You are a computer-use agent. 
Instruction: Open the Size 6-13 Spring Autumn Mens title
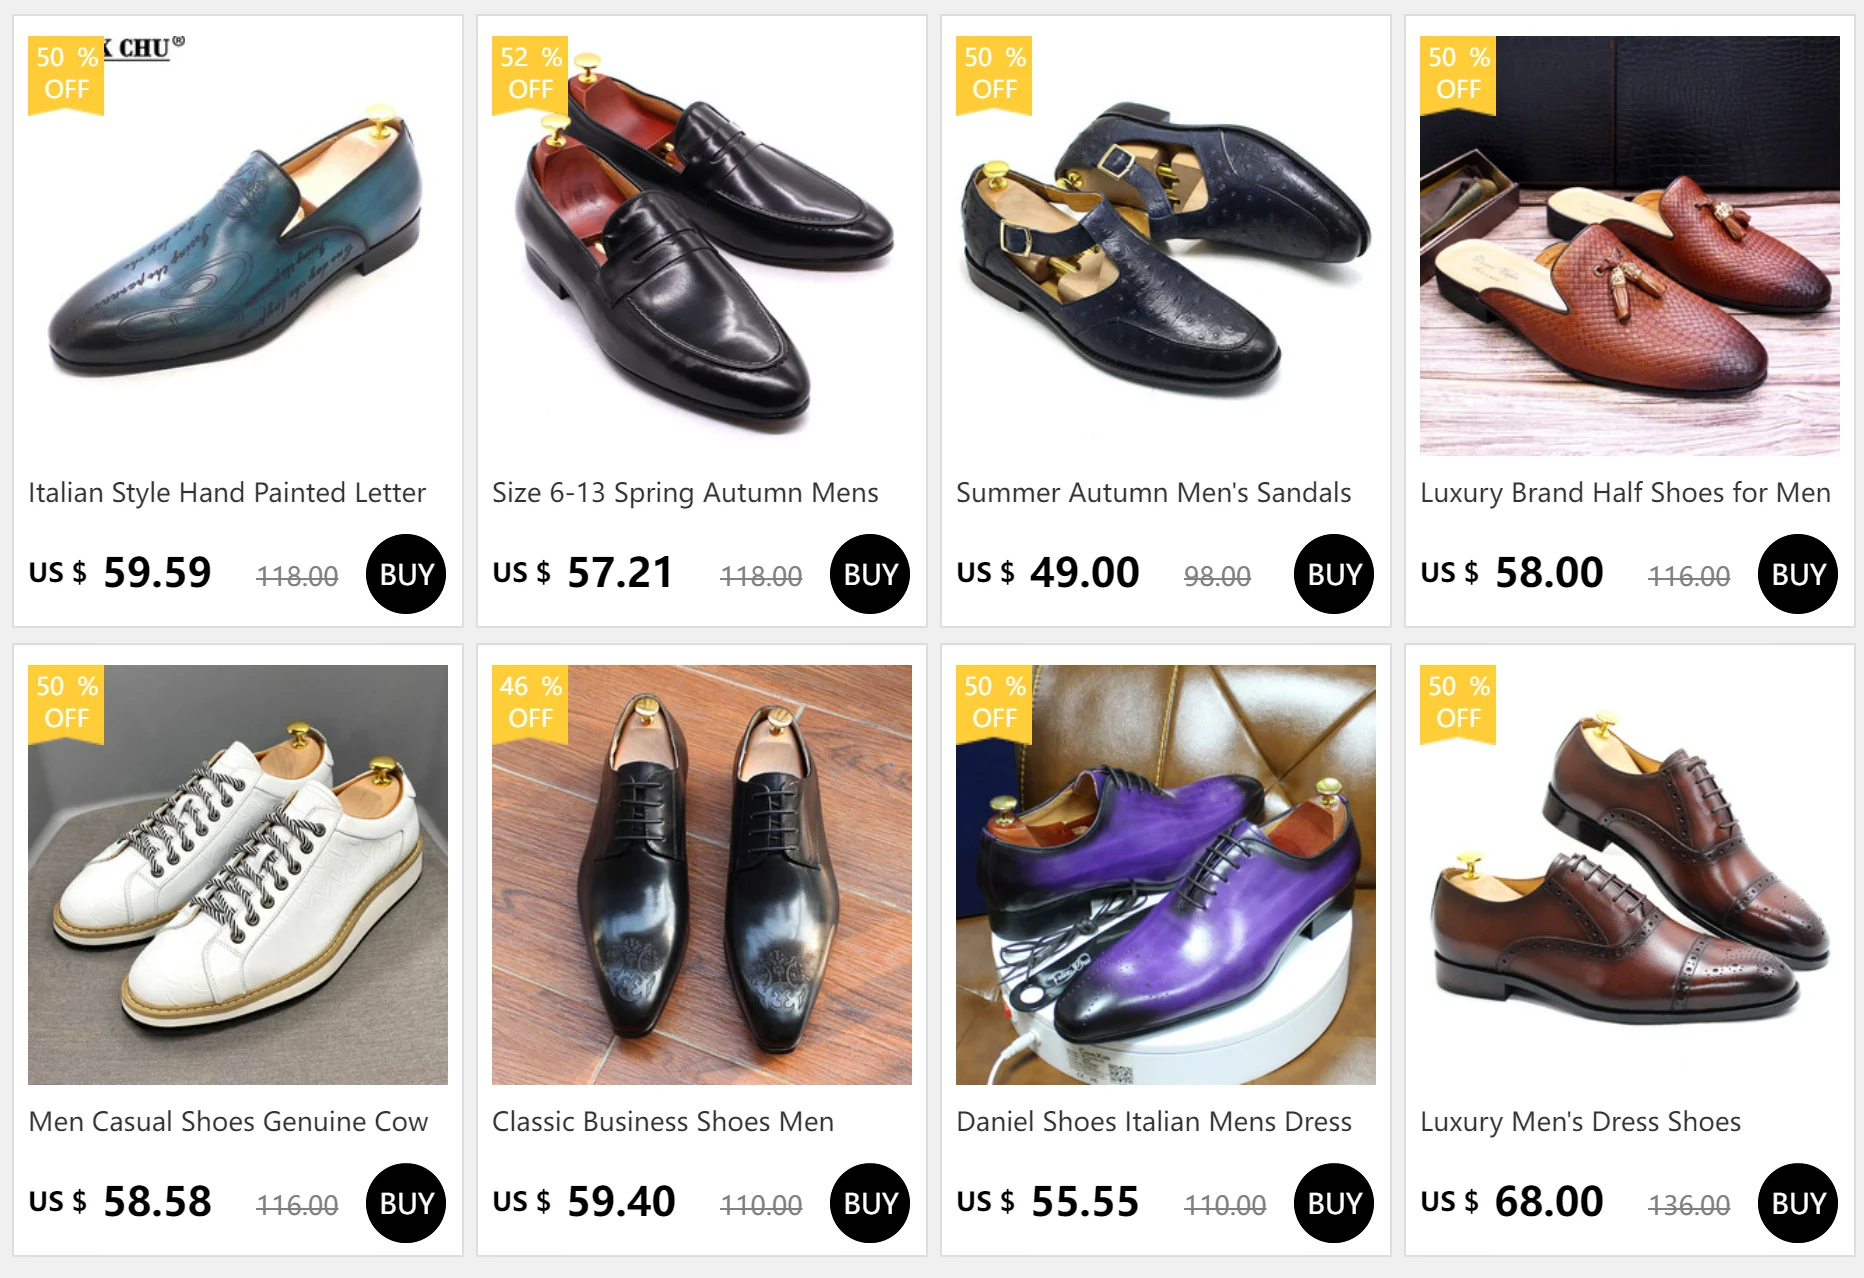pos(685,493)
